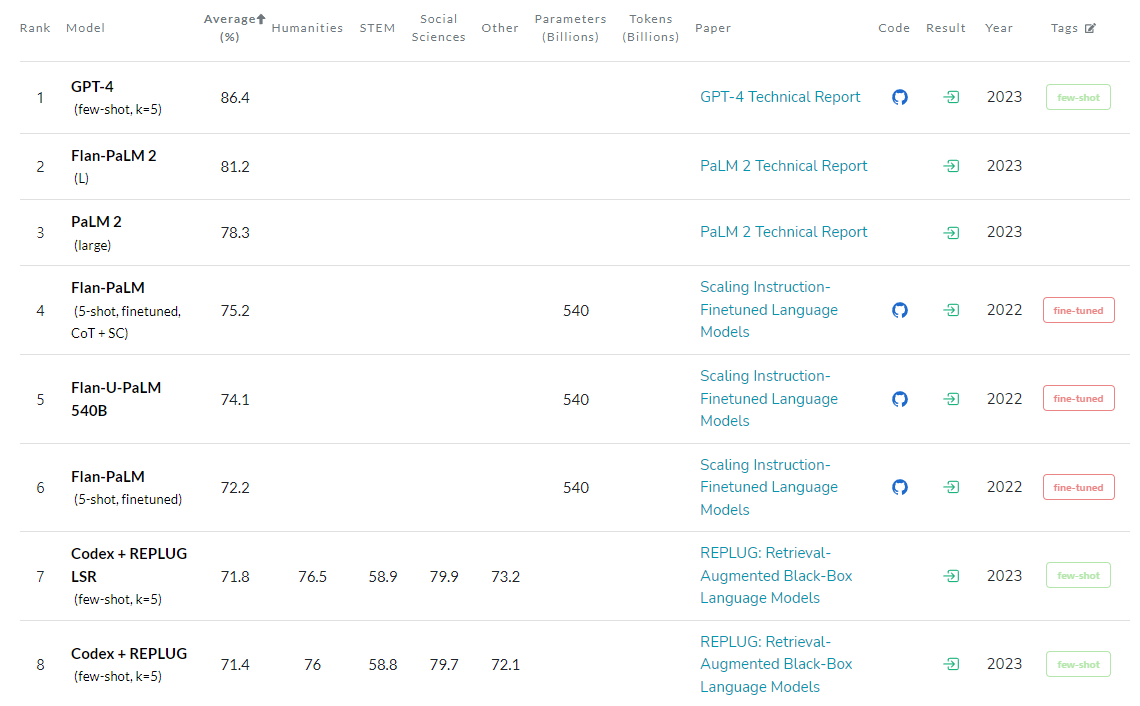This screenshot has width=1140, height=706.
Task: Click the 86.4 average score
Action: [235, 98]
